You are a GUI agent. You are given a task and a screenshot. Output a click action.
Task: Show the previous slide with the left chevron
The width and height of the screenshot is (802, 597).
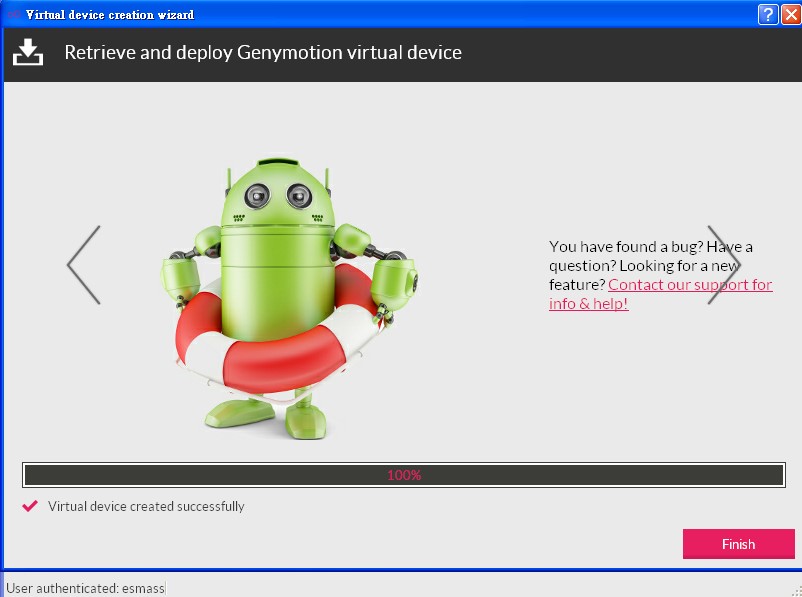pyautogui.click(x=83, y=265)
